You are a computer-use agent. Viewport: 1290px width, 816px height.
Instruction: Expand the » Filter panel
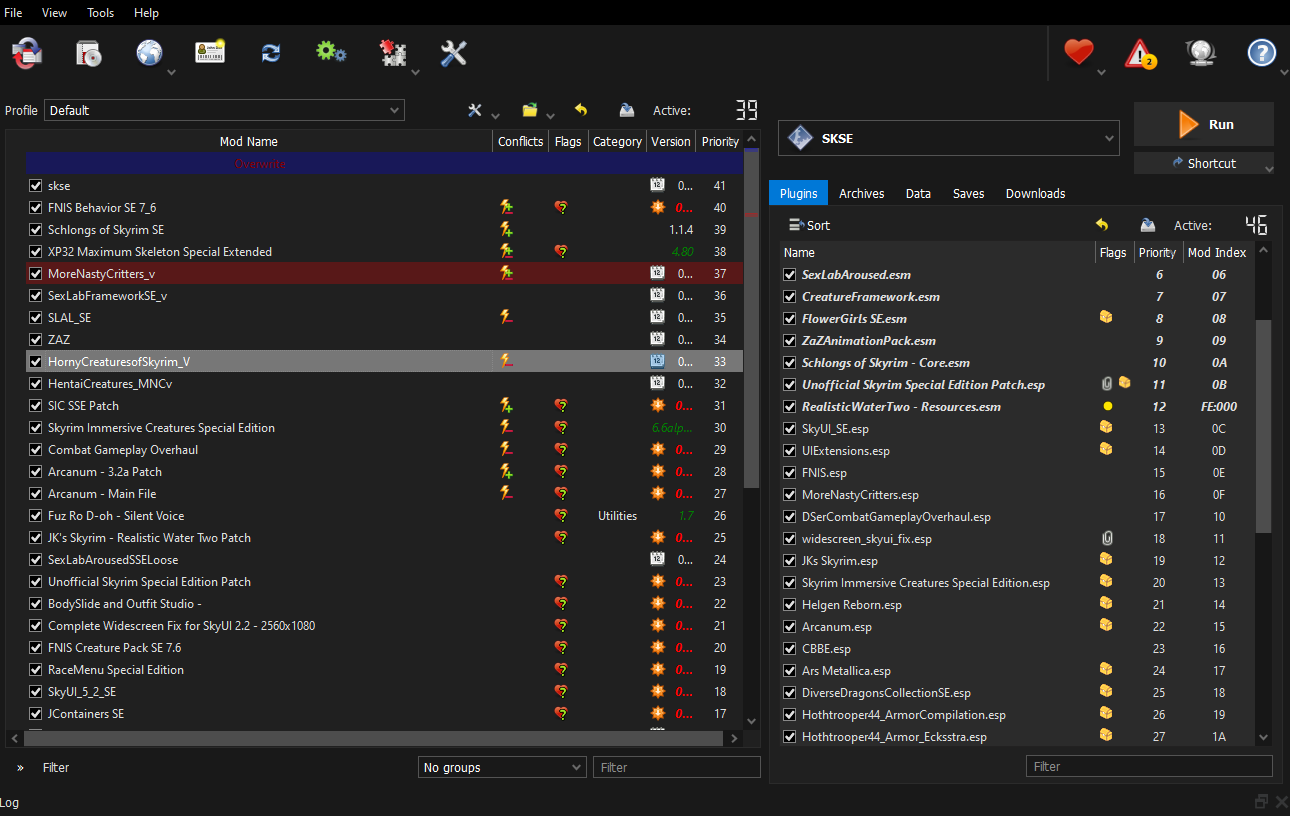[x=20, y=767]
